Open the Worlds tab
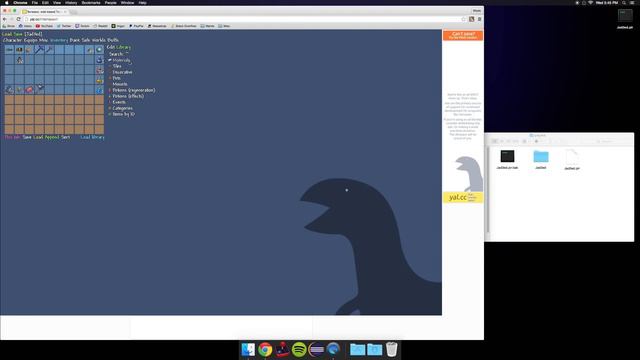Viewport: 640px width, 360px height. (98, 40)
